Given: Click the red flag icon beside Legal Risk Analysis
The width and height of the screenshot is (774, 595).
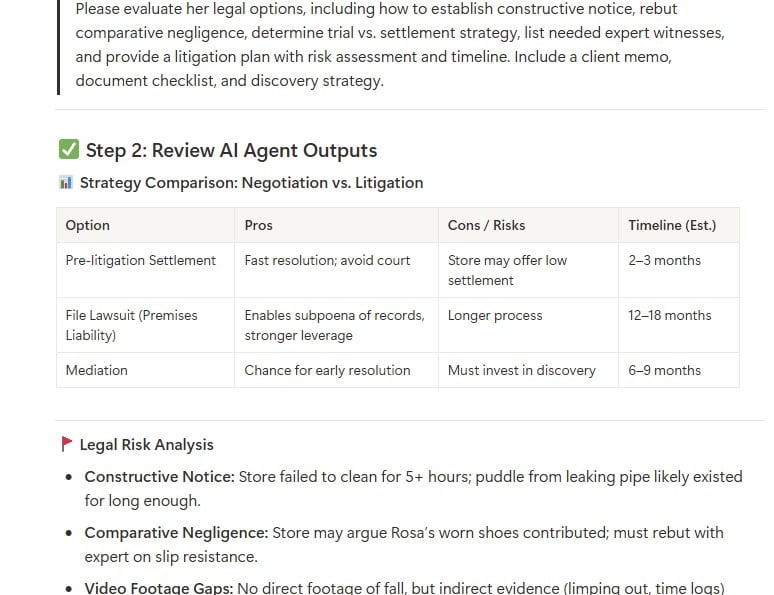Looking at the screenshot, I should click(67, 444).
